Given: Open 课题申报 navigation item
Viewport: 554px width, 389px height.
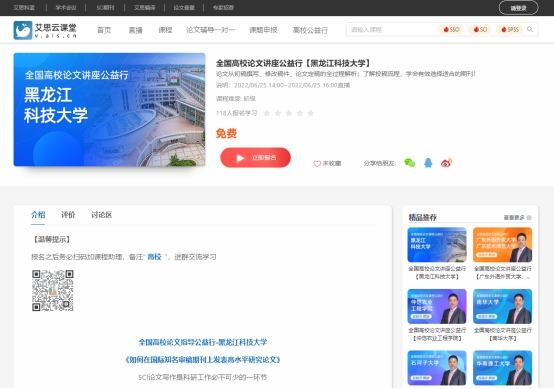Looking at the screenshot, I should click(263, 30).
